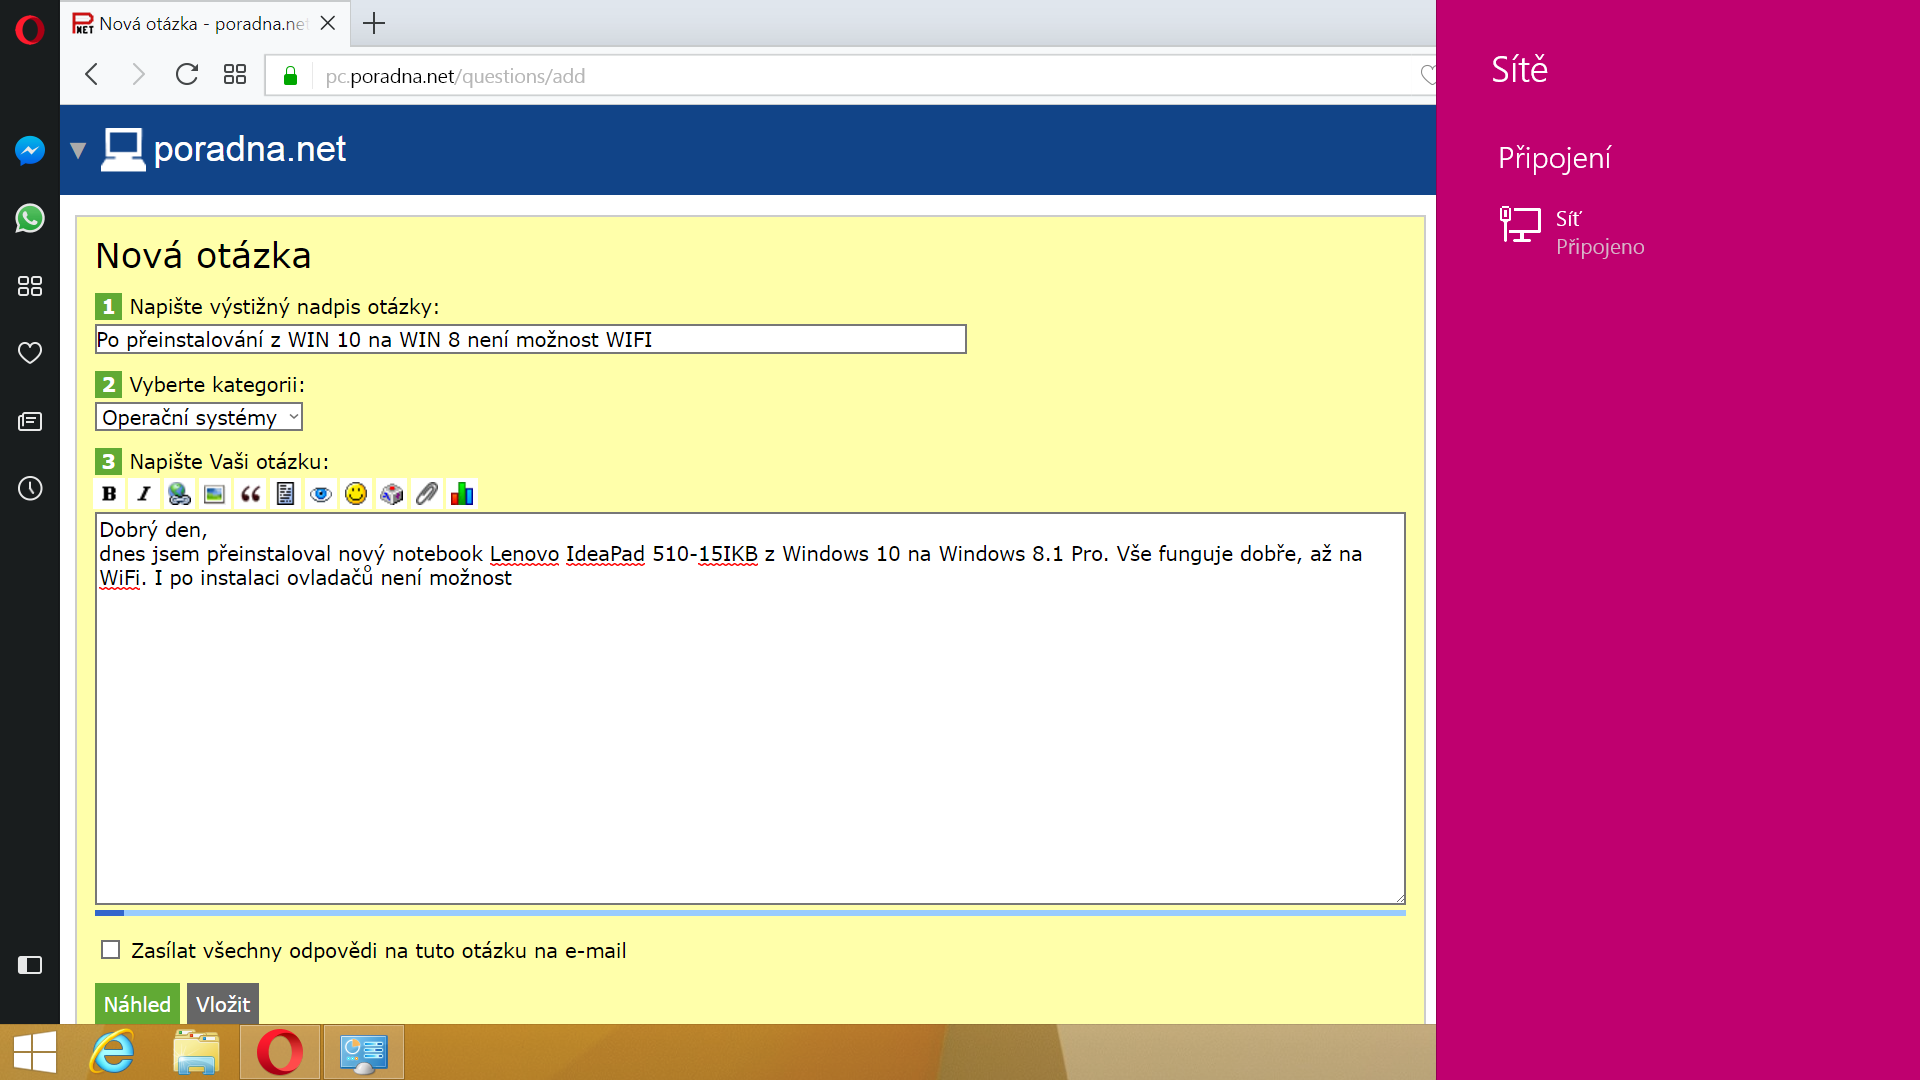Viewport: 1920px width, 1080px height.
Task: Open Messenger in Opera sidebar
Action: [x=30, y=151]
